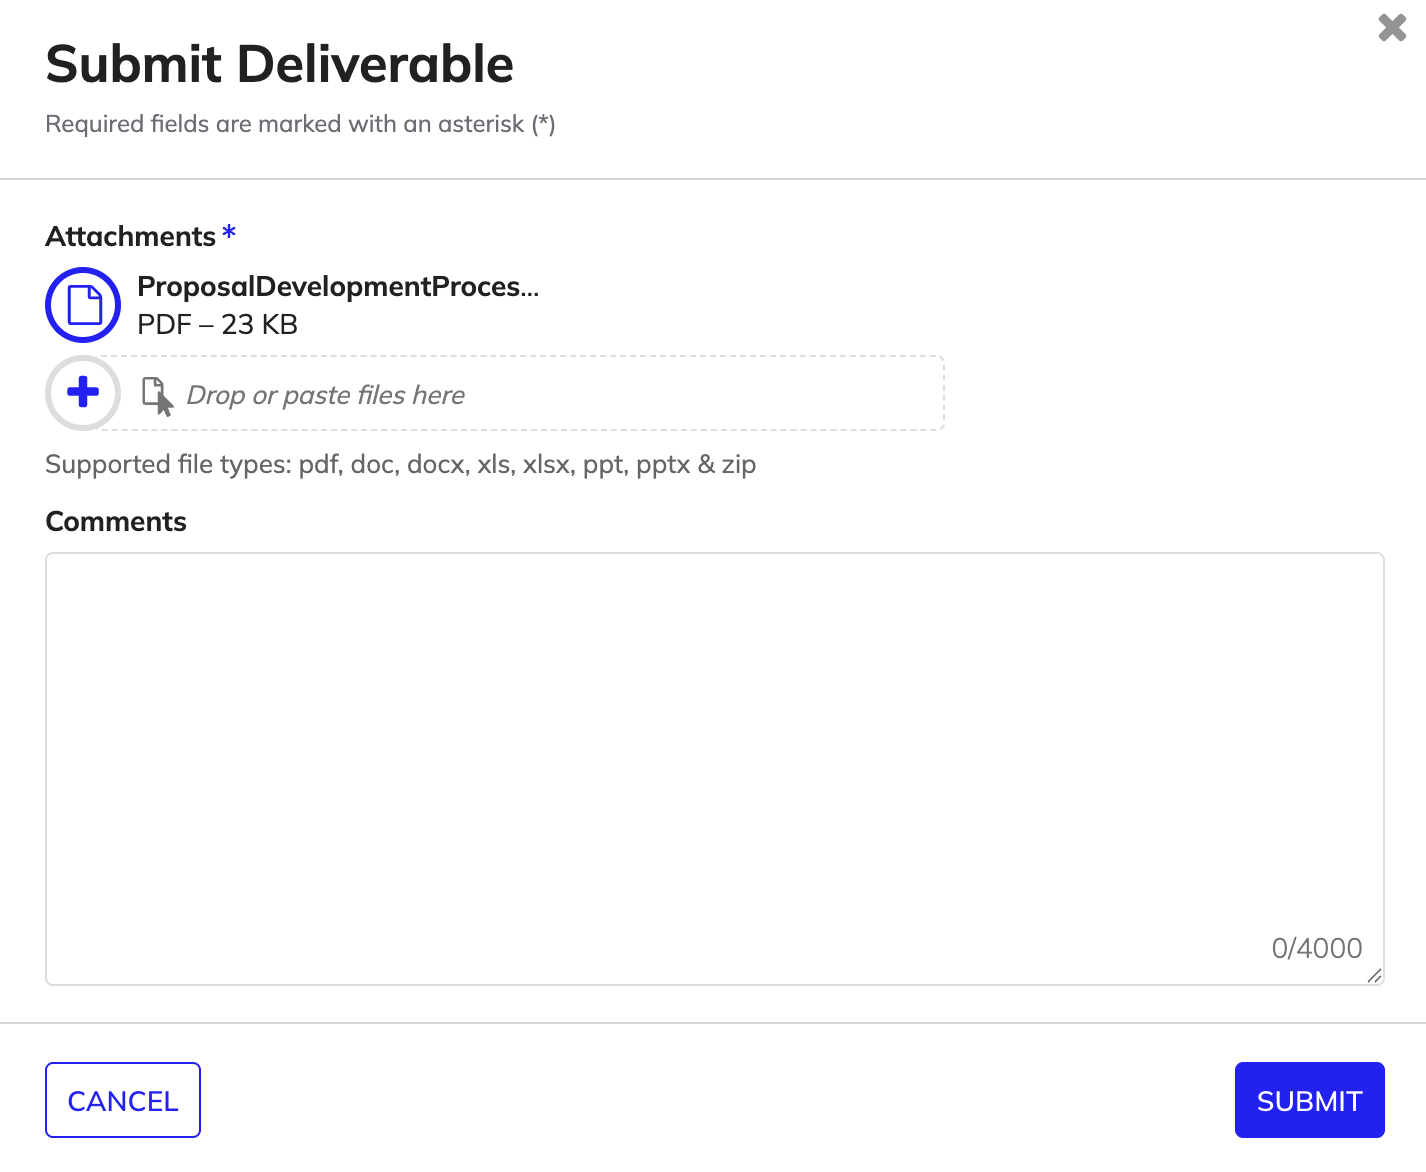Click the filename ProposalDevelopmentProces...
Screen dimensions: 1426x1172
(x=337, y=287)
